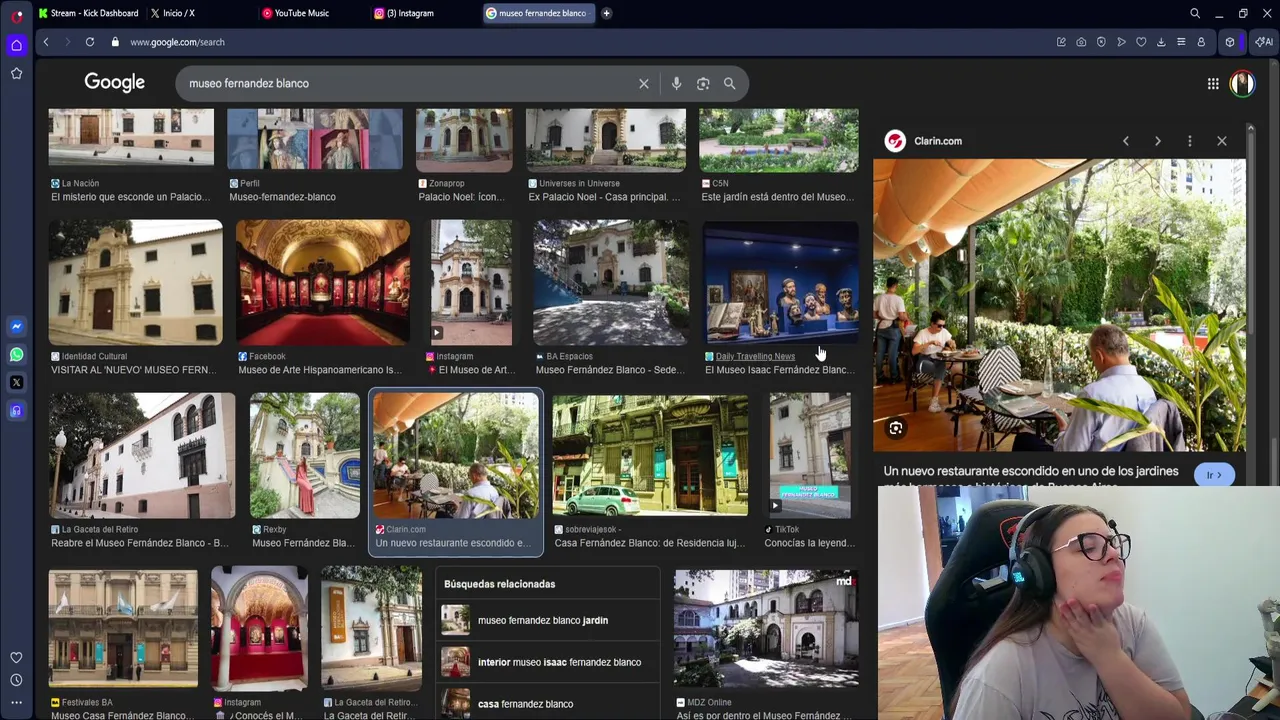The width and height of the screenshot is (1280, 720).
Task: Open toolbar send (flow) arrow icon
Action: pyautogui.click(x=1121, y=42)
